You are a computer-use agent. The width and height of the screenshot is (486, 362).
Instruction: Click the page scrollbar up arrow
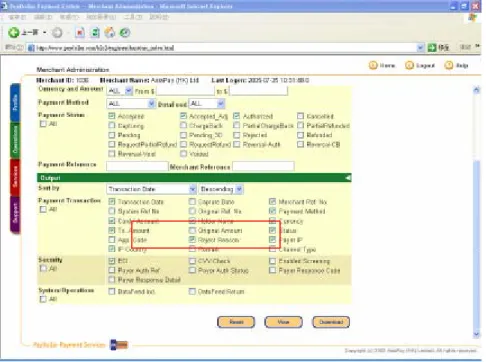point(477,90)
